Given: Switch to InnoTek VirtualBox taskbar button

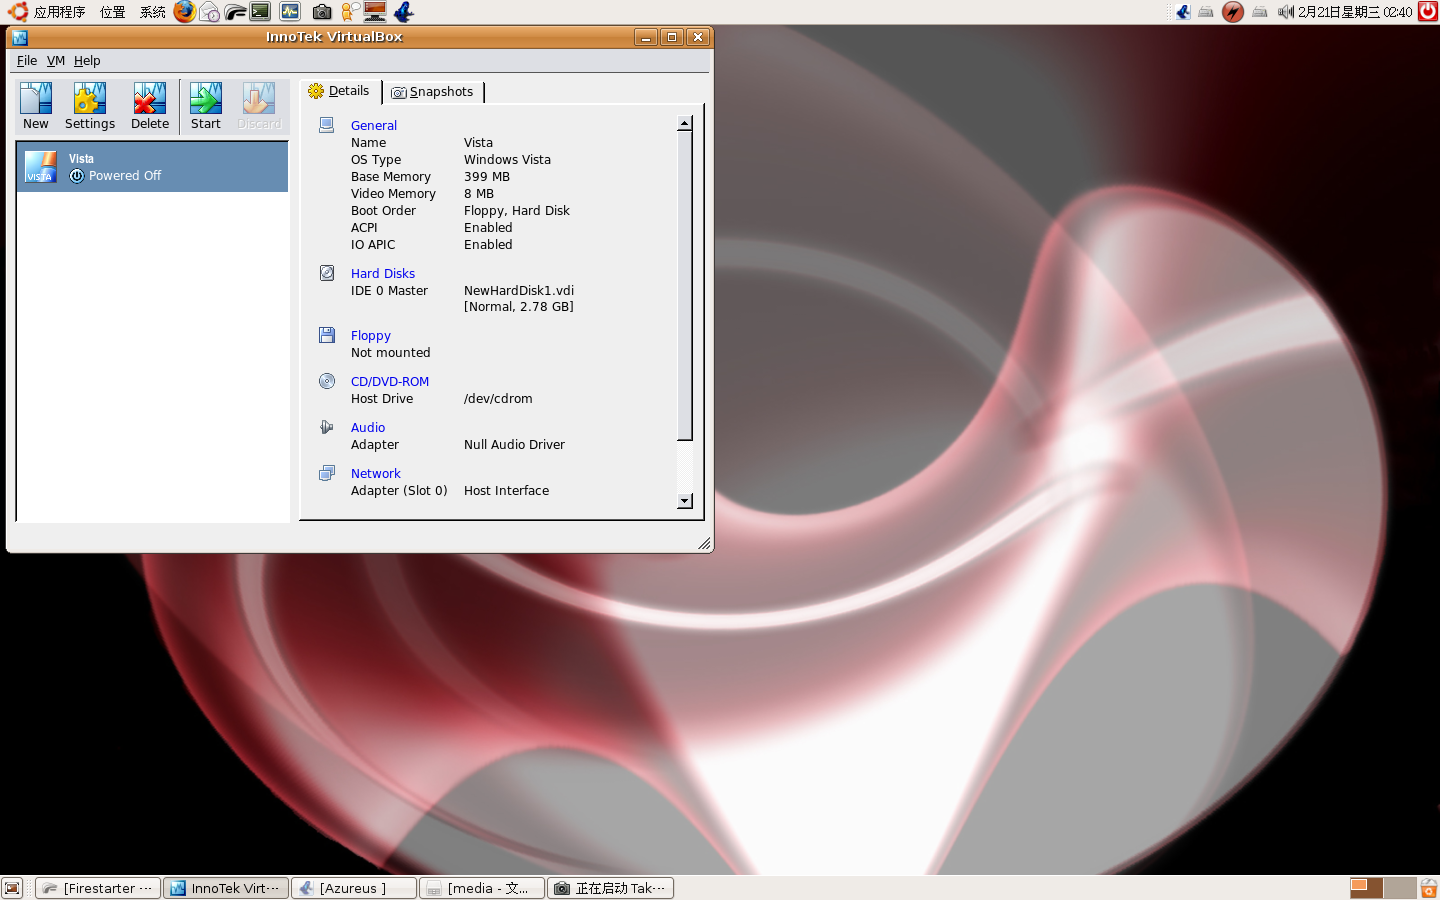Looking at the screenshot, I should (226, 888).
